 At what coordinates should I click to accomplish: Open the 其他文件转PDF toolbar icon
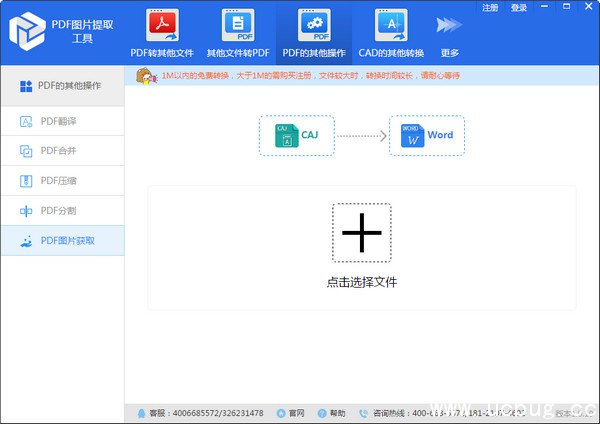238,25
